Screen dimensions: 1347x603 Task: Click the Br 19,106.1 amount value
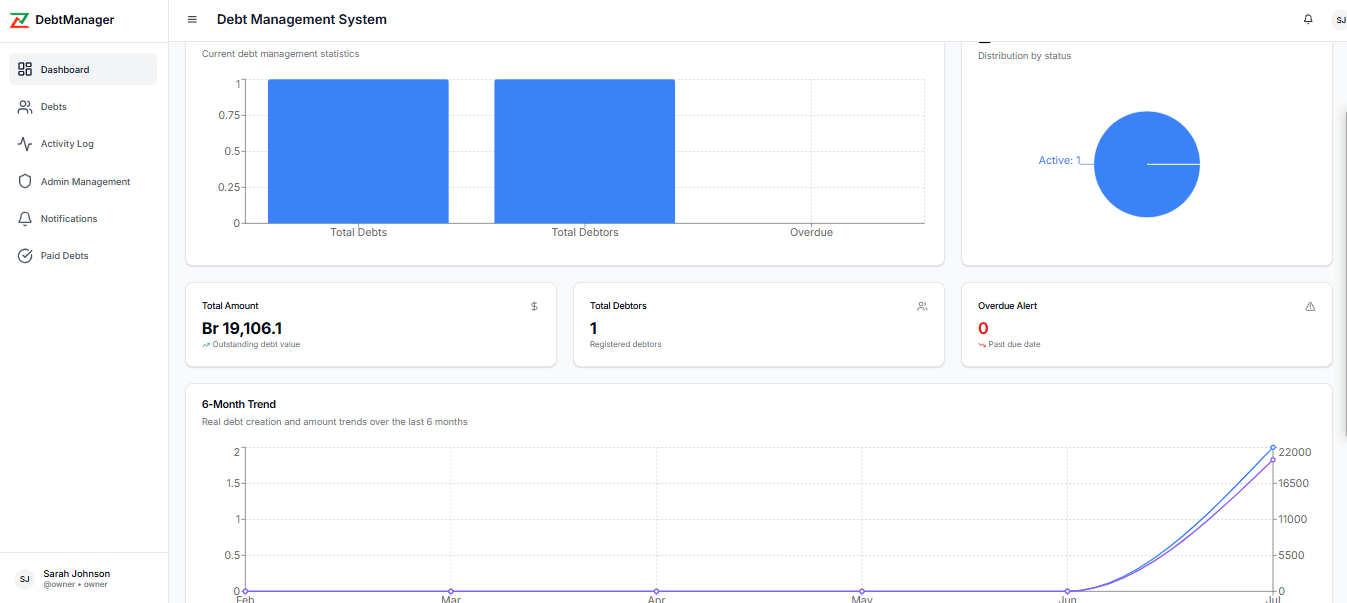pyautogui.click(x=242, y=328)
